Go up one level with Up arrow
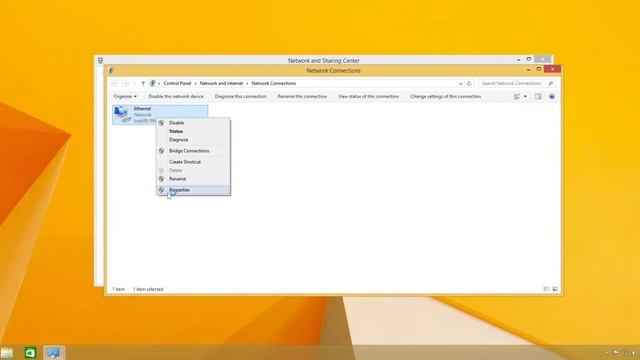 pyautogui.click(x=143, y=83)
